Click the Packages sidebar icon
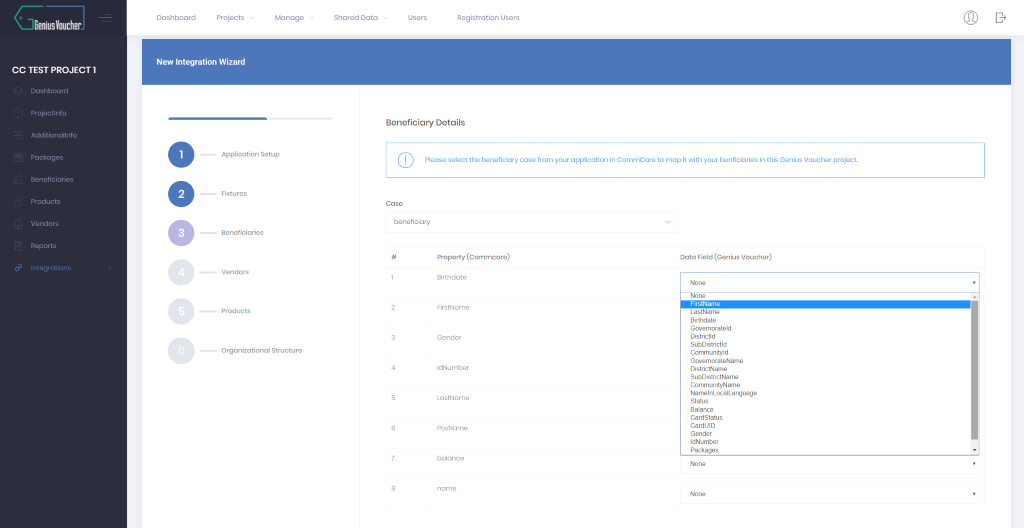 tap(19, 157)
